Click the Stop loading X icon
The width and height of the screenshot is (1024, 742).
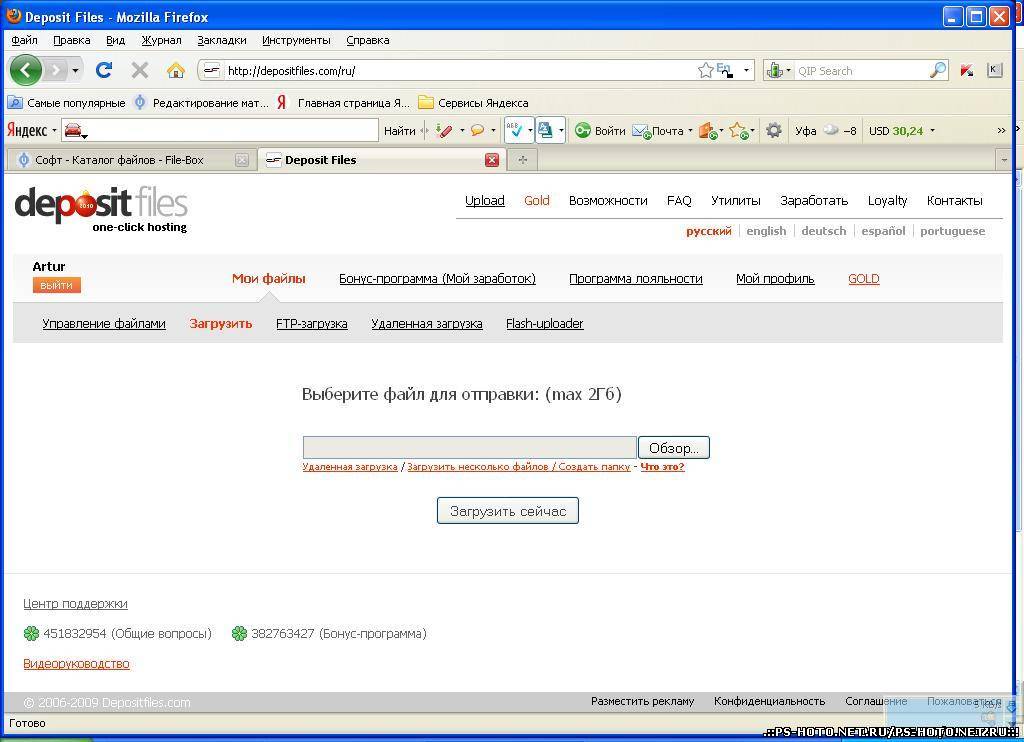coord(140,70)
